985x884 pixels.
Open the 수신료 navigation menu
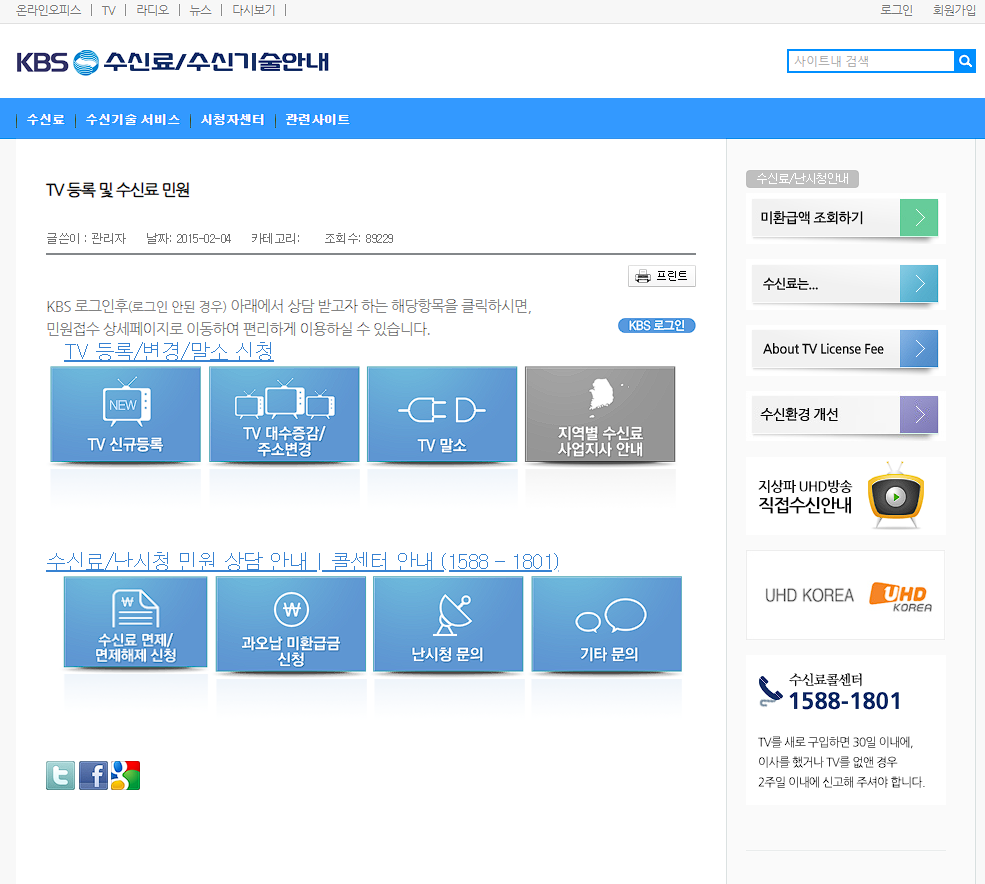pyautogui.click(x=45, y=119)
